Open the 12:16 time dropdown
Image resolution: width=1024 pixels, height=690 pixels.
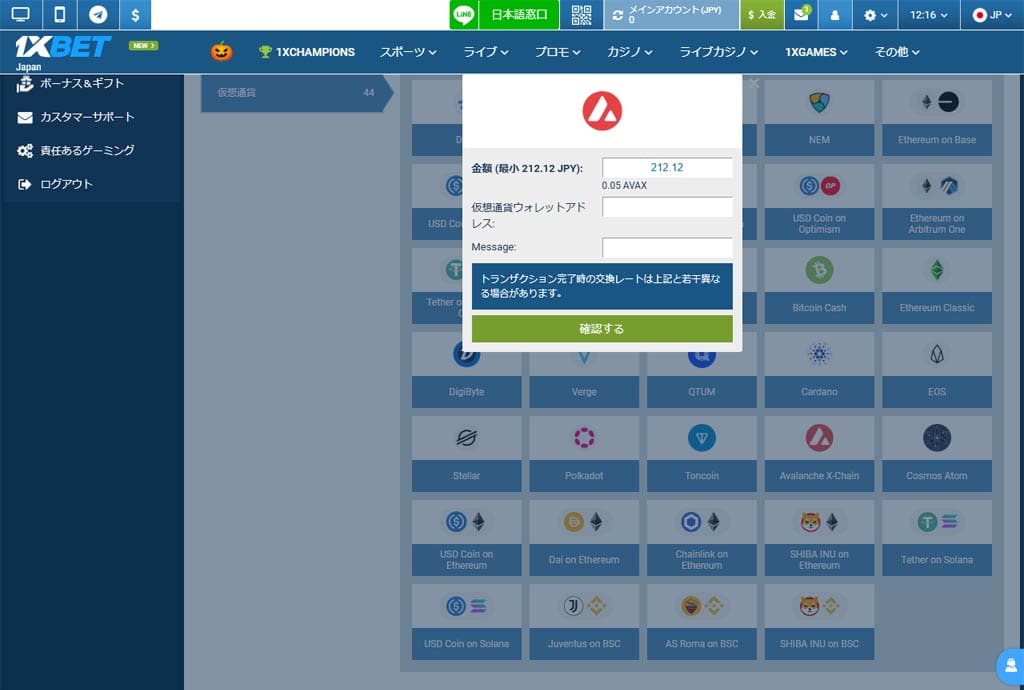click(929, 14)
